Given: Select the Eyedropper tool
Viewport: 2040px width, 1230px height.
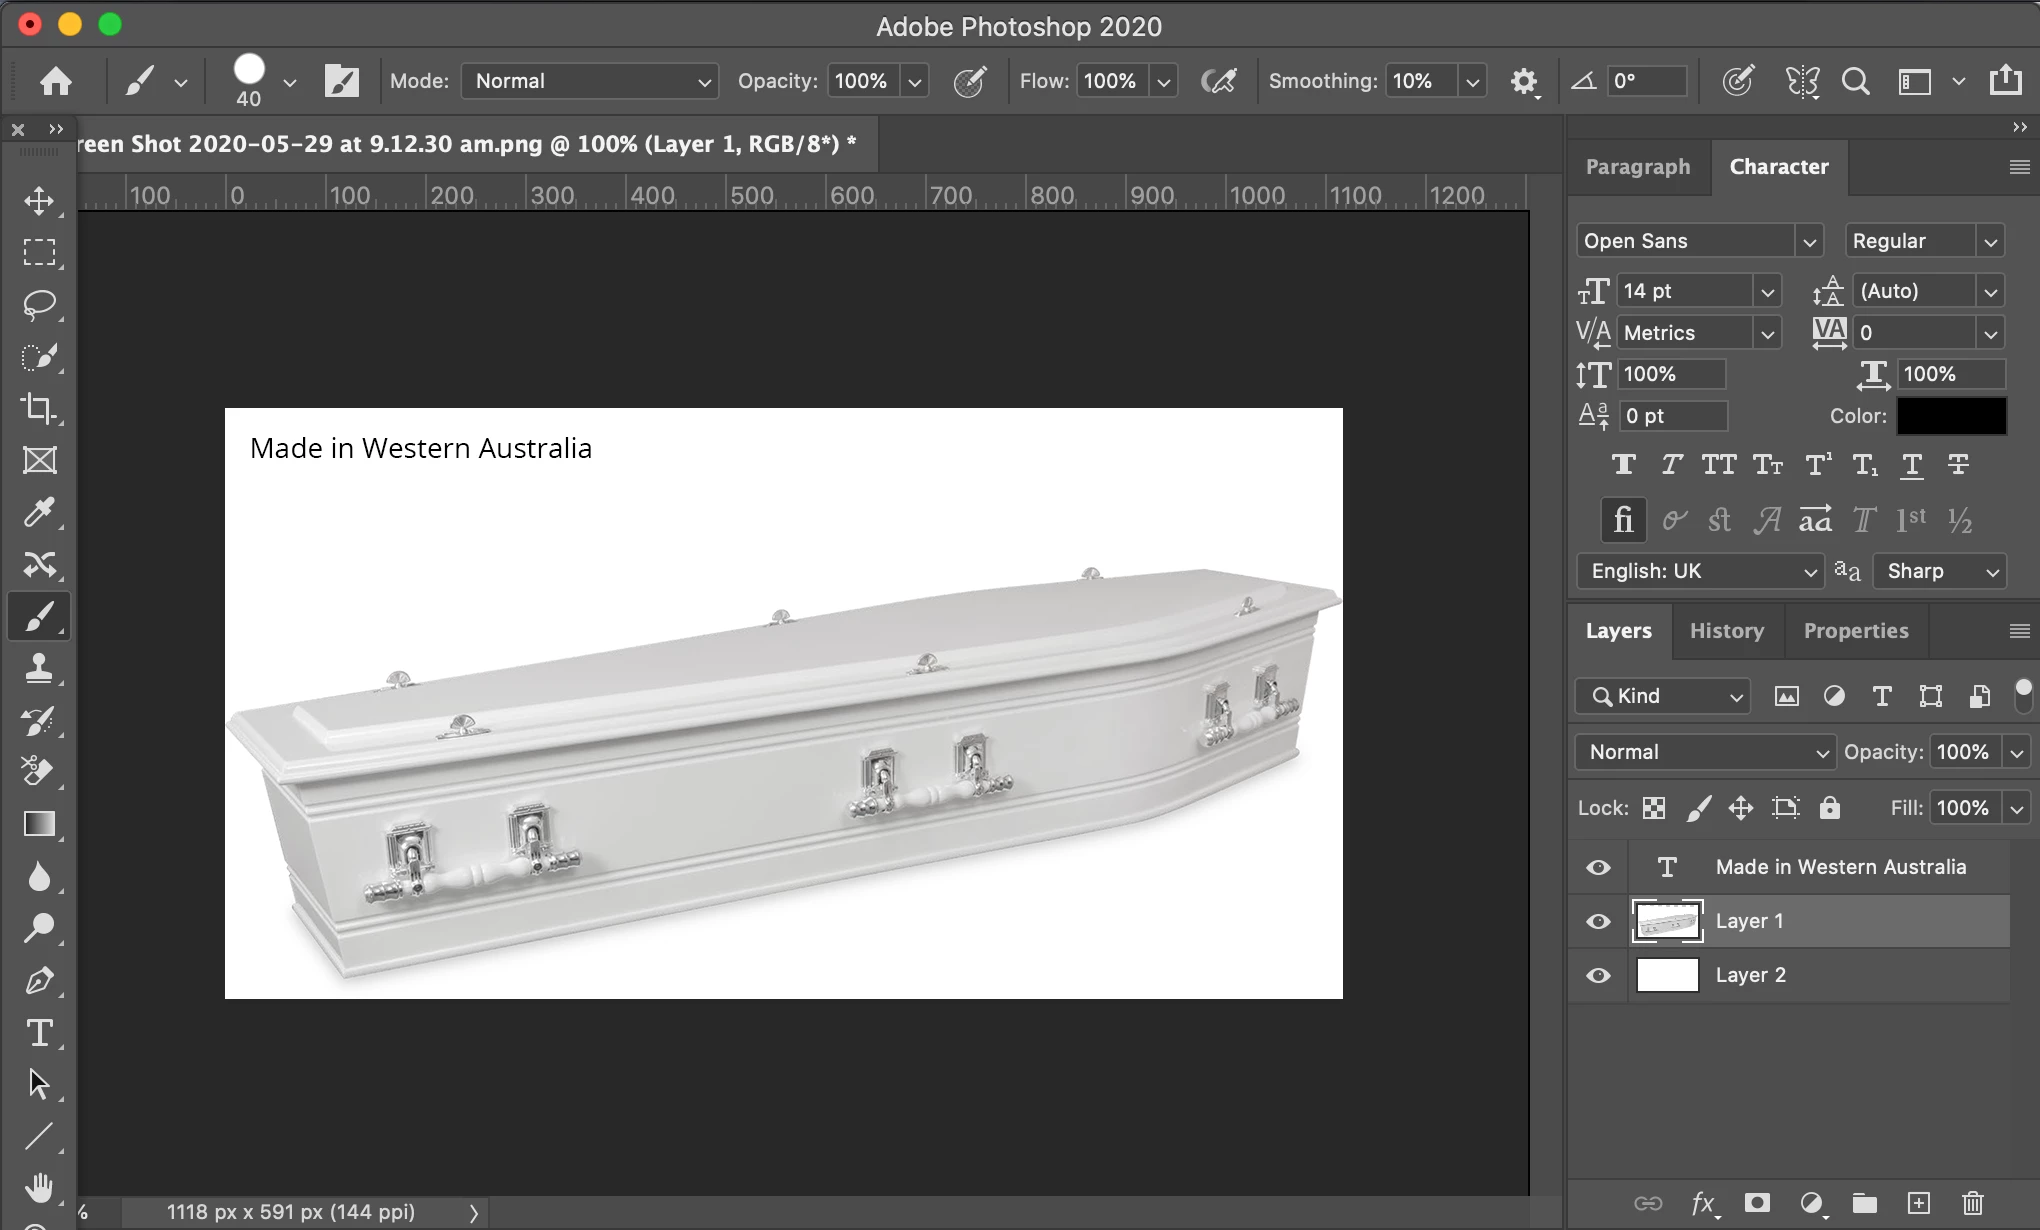Looking at the screenshot, I should 39,512.
